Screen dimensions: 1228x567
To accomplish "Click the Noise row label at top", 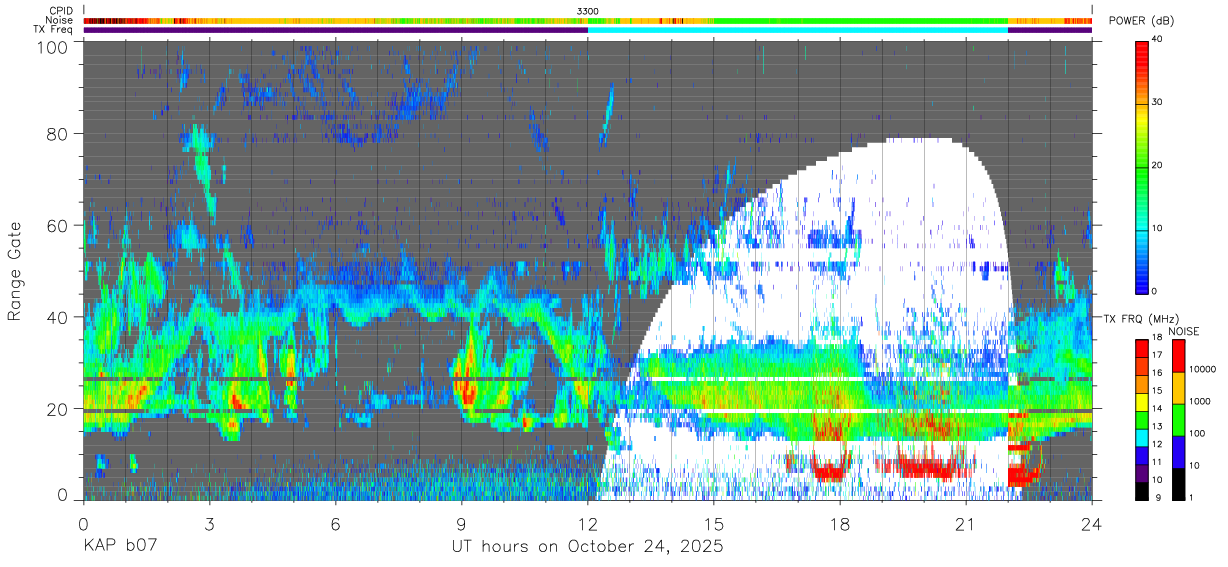I will click(x=58, y=20).
